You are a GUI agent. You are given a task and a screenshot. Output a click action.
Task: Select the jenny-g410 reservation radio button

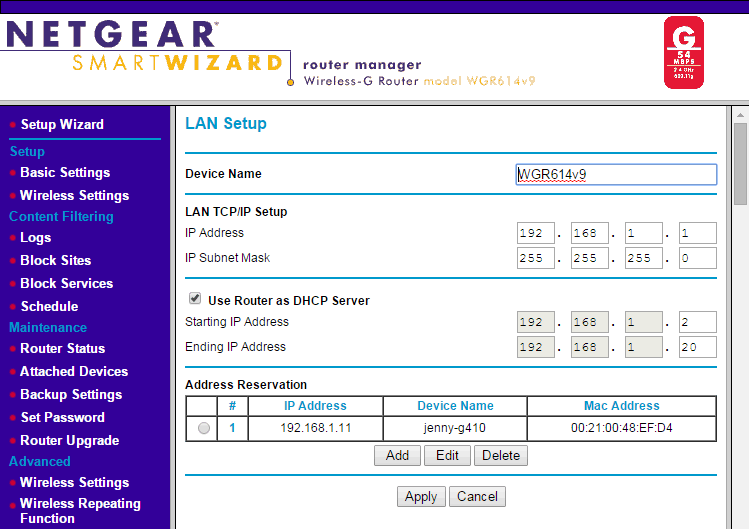204,428
